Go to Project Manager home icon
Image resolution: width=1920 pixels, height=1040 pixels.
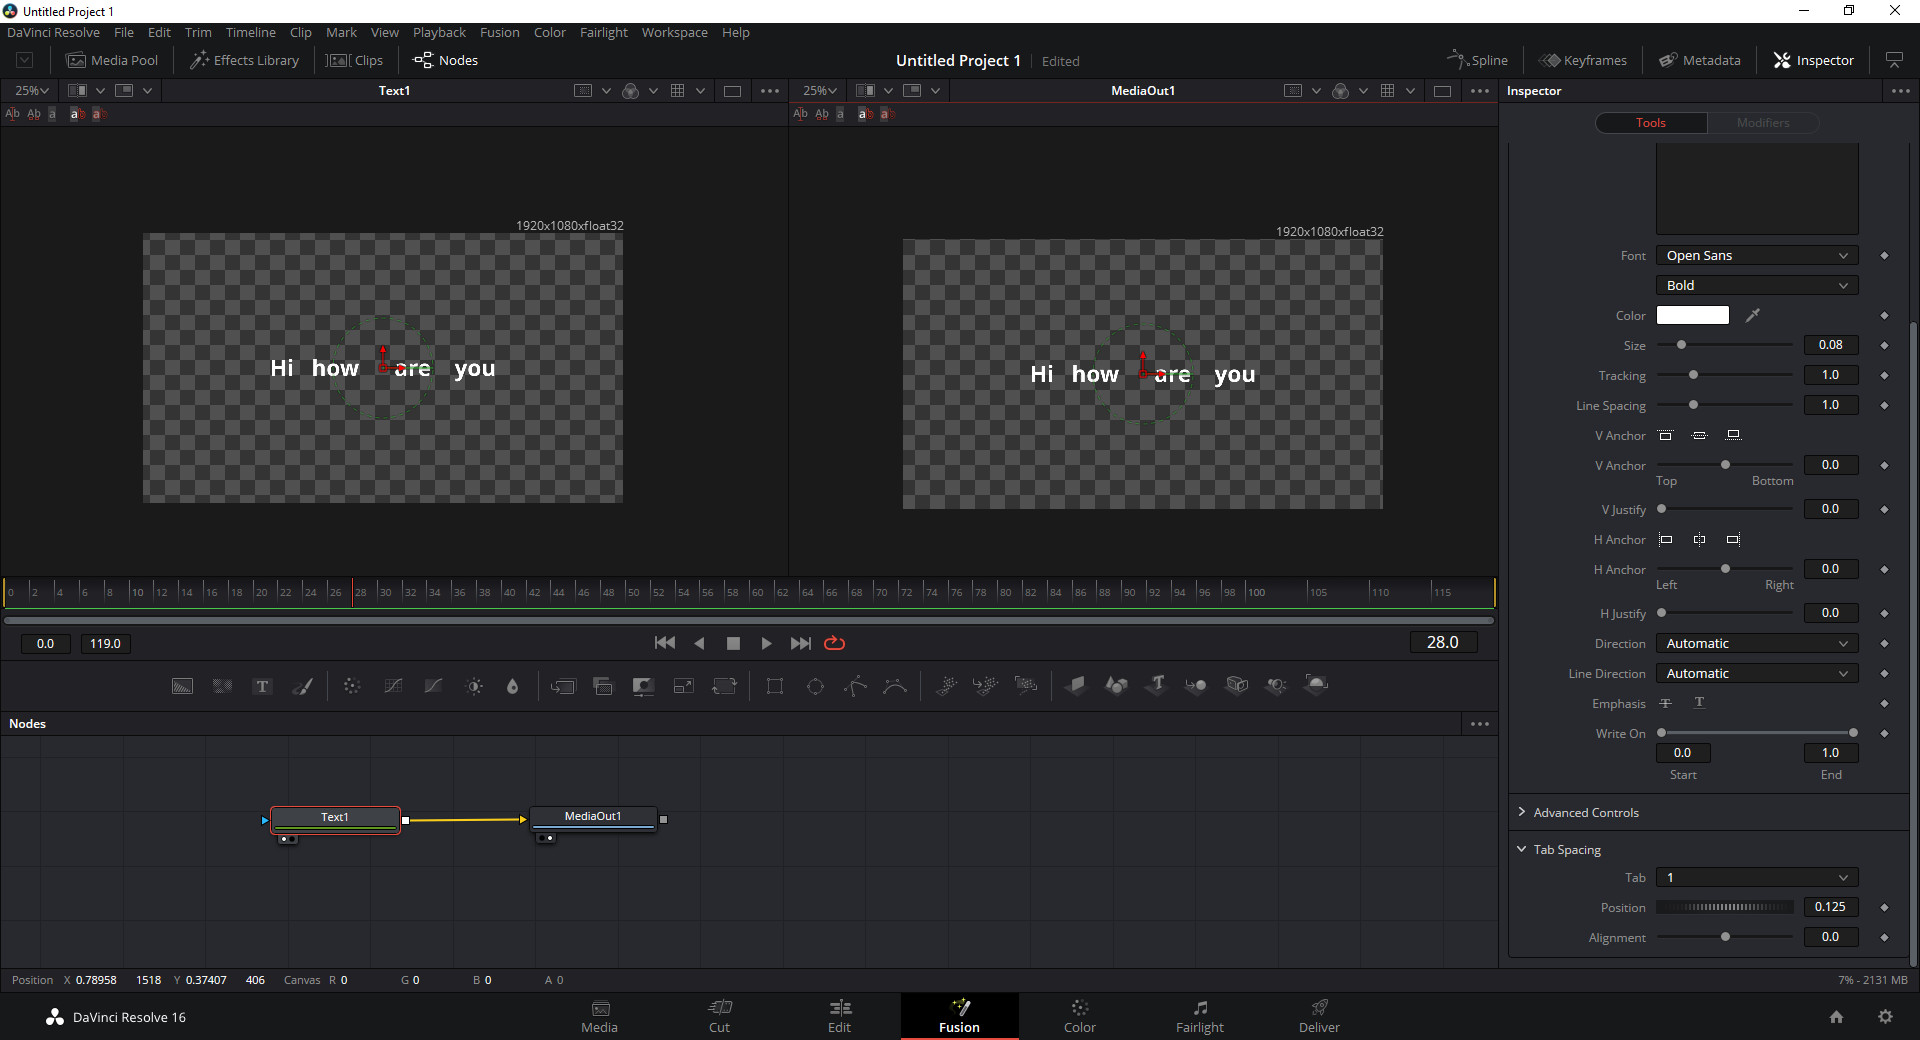1836,1016
